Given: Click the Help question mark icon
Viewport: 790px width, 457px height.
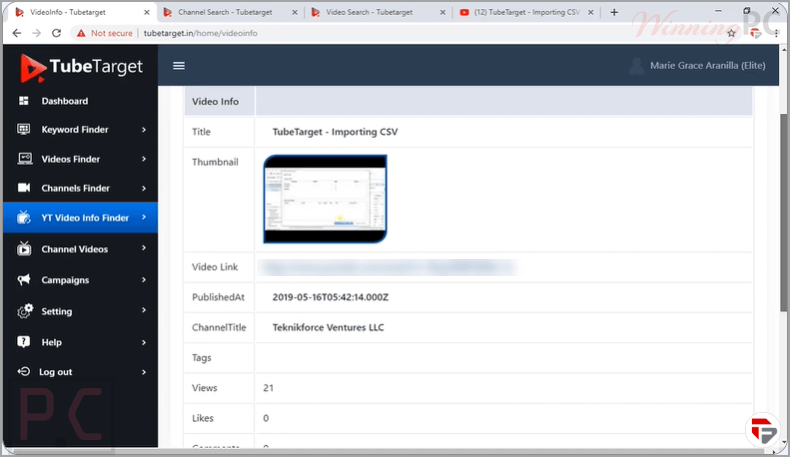Looking at the screenshot, I should click(x=24, y=342).
